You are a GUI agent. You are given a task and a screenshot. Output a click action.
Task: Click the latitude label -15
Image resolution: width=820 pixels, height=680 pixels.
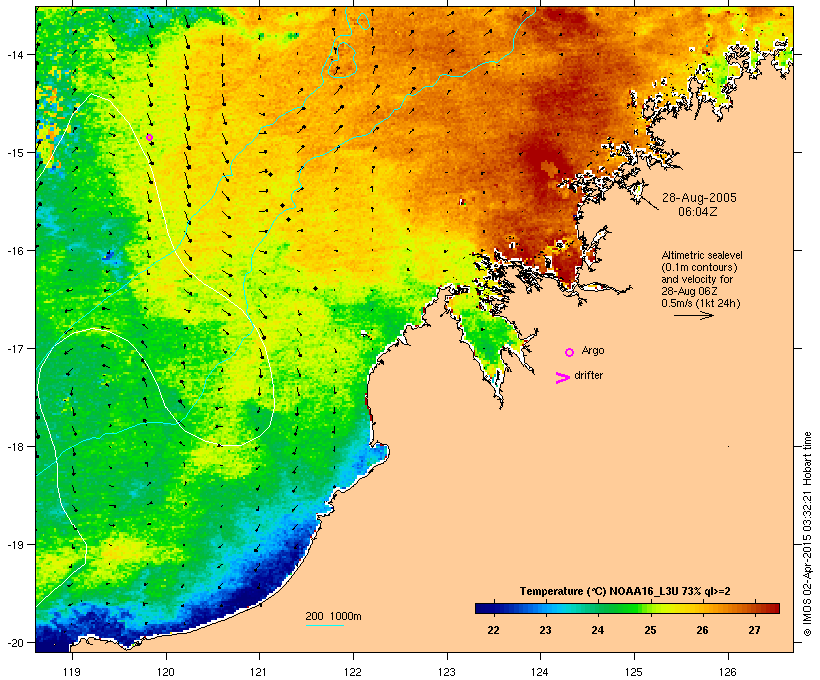[x=15, y=153]
